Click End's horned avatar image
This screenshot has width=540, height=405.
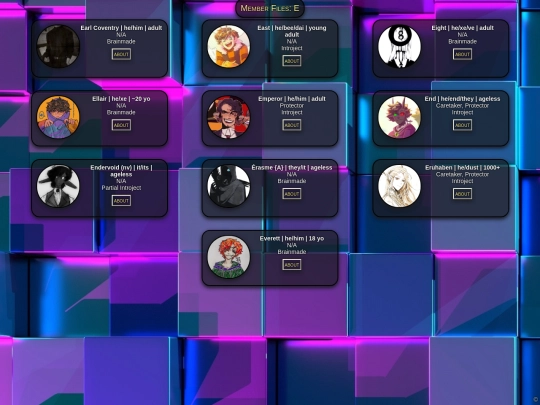pos(399,117)
